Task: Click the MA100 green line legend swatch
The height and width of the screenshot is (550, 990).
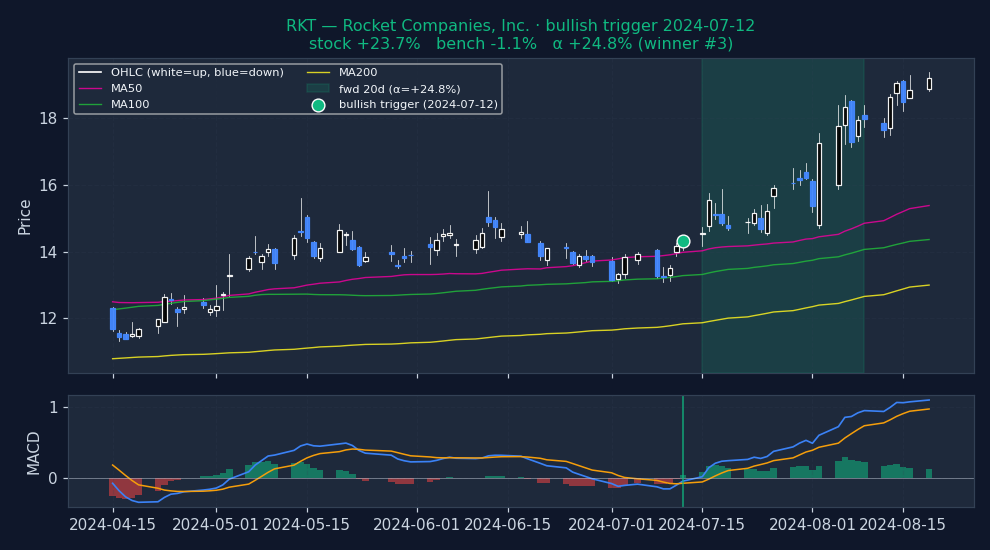Action: (x=90, y=105)
